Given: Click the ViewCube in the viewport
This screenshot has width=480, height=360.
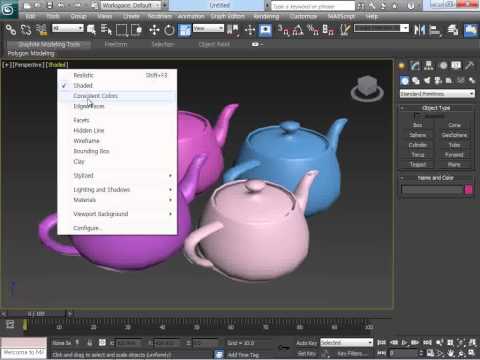Looking at the screenshot, I should click(367, 88).
